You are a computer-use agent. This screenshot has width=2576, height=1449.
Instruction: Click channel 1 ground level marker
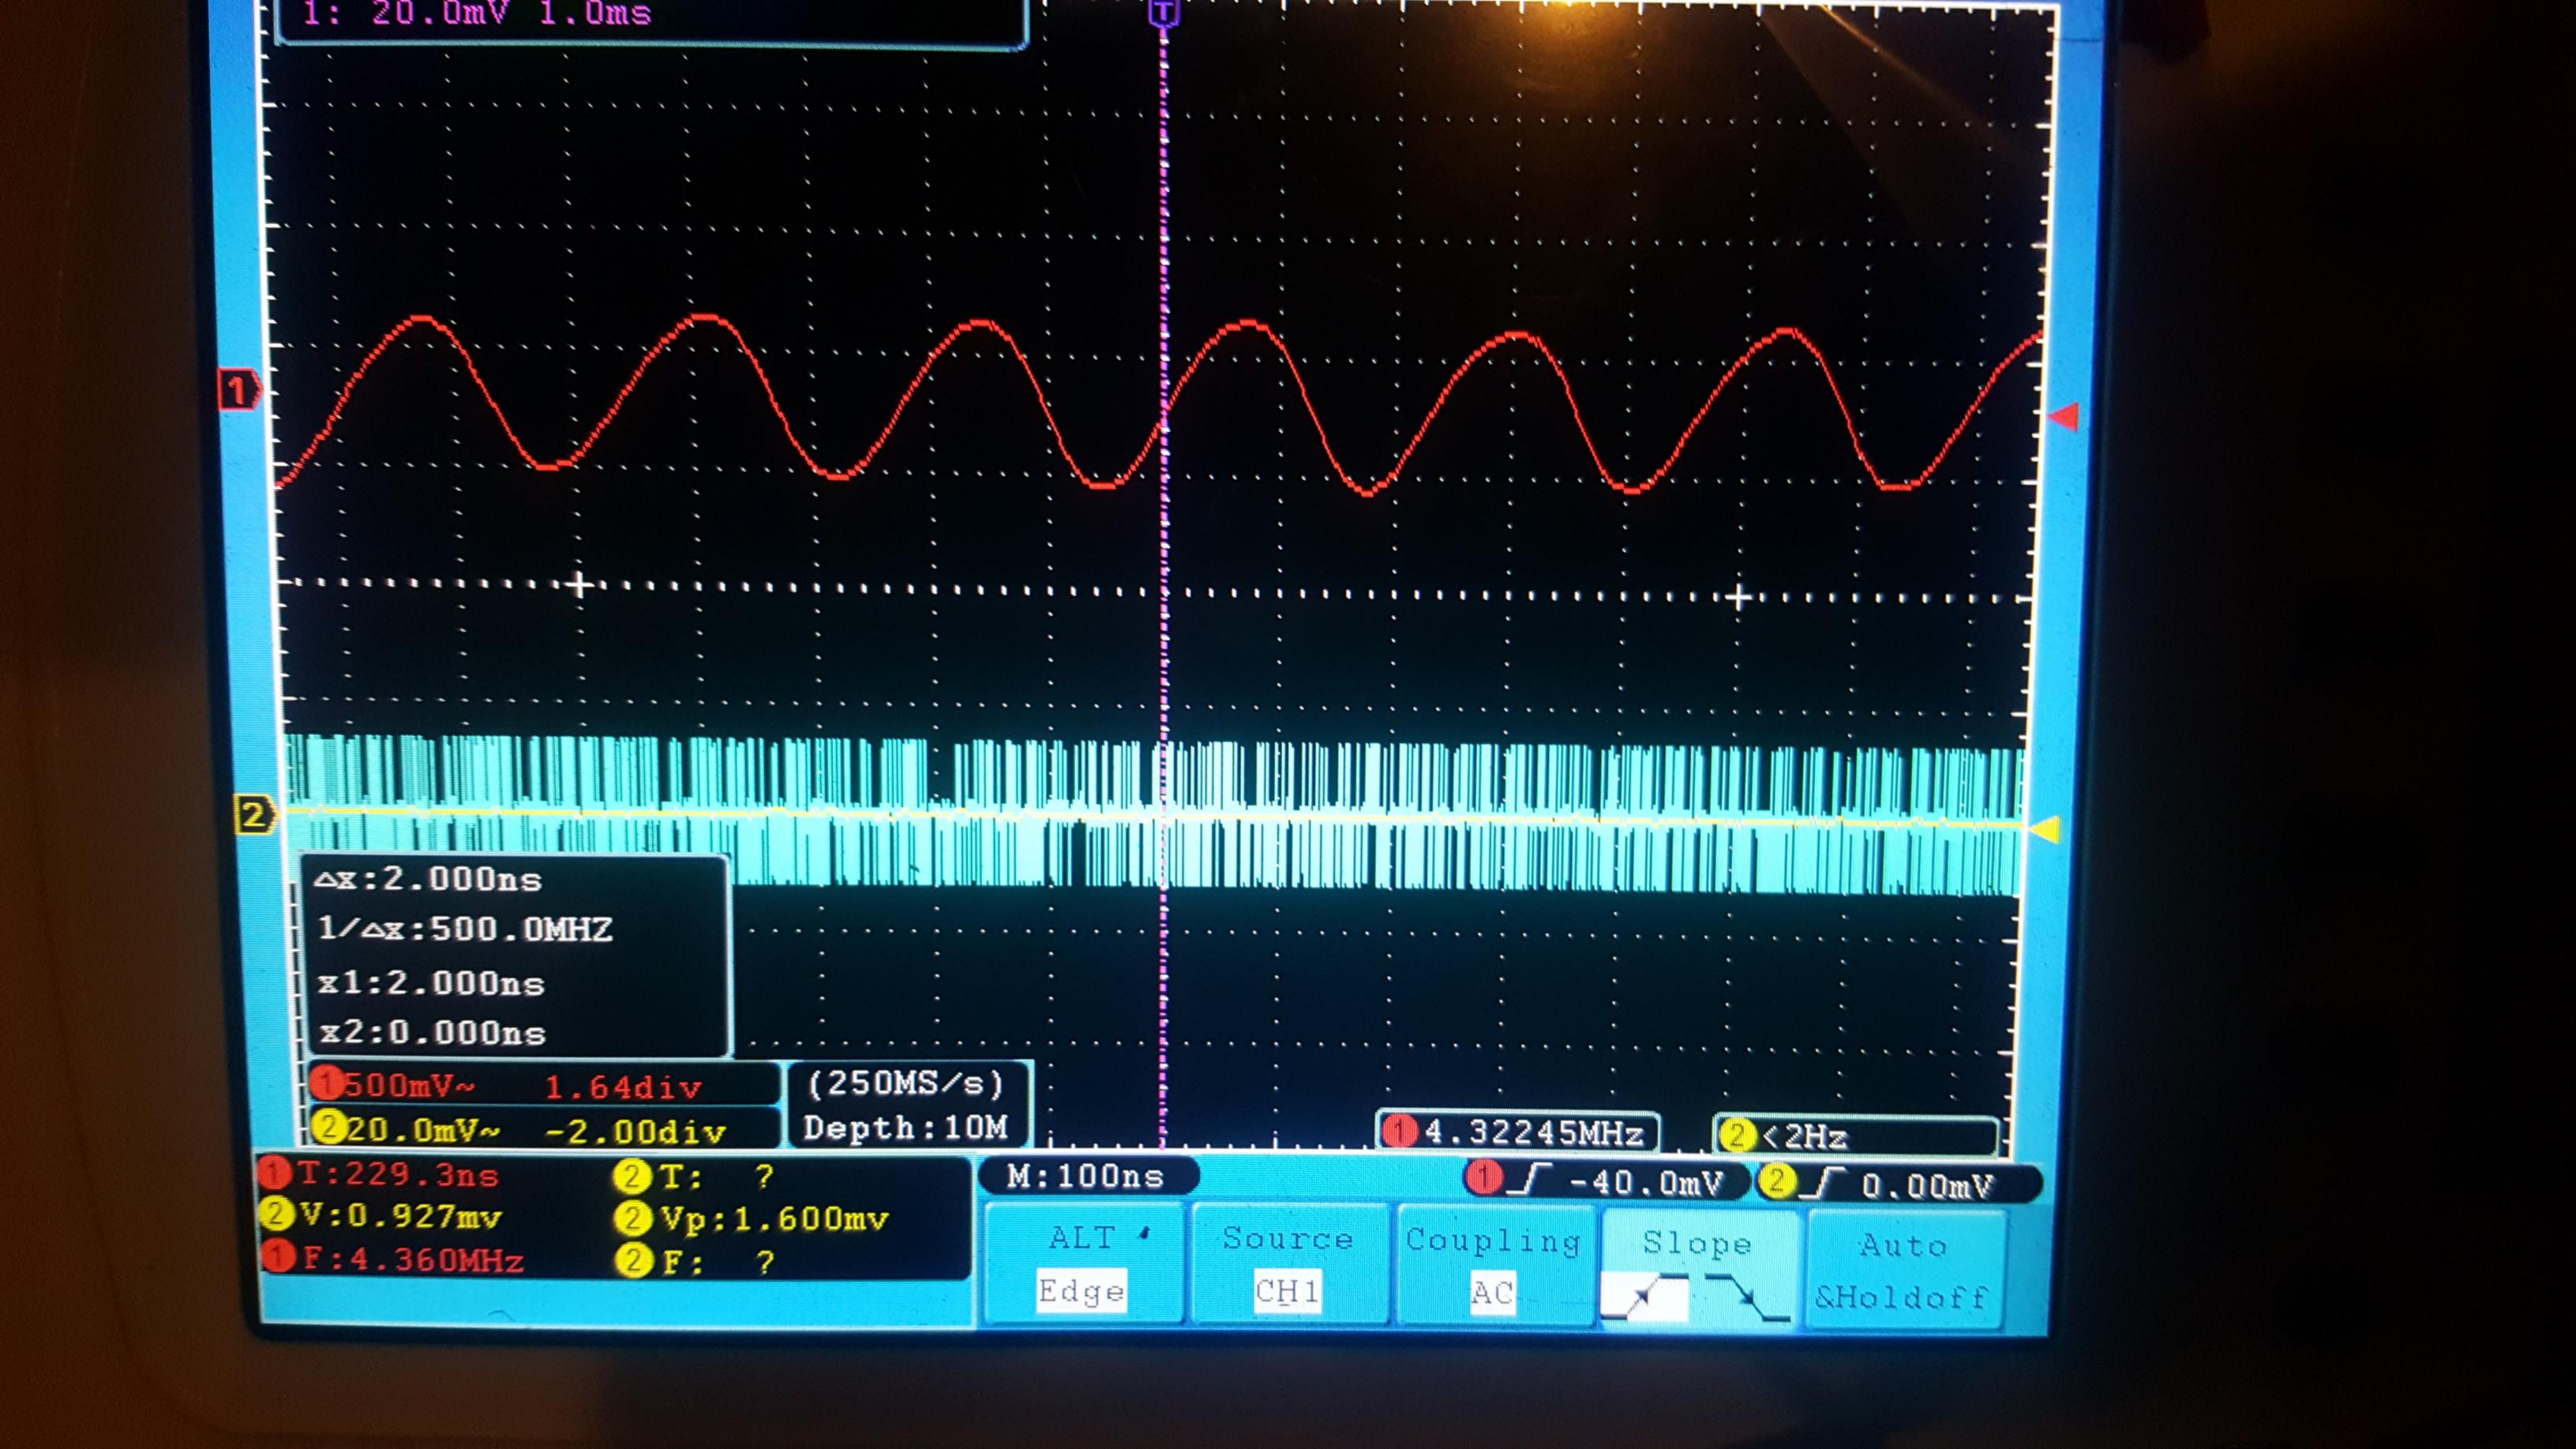pos(239,390)
